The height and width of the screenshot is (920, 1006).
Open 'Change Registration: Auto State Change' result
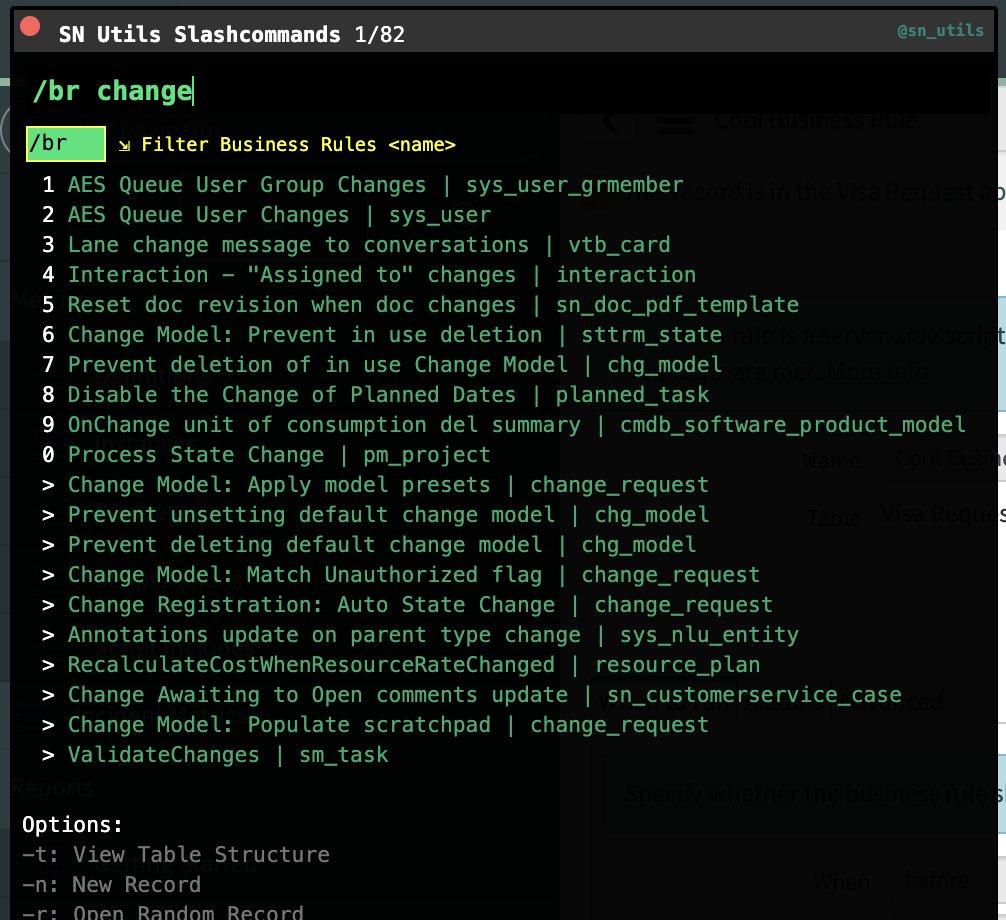(x=420, y=604)
